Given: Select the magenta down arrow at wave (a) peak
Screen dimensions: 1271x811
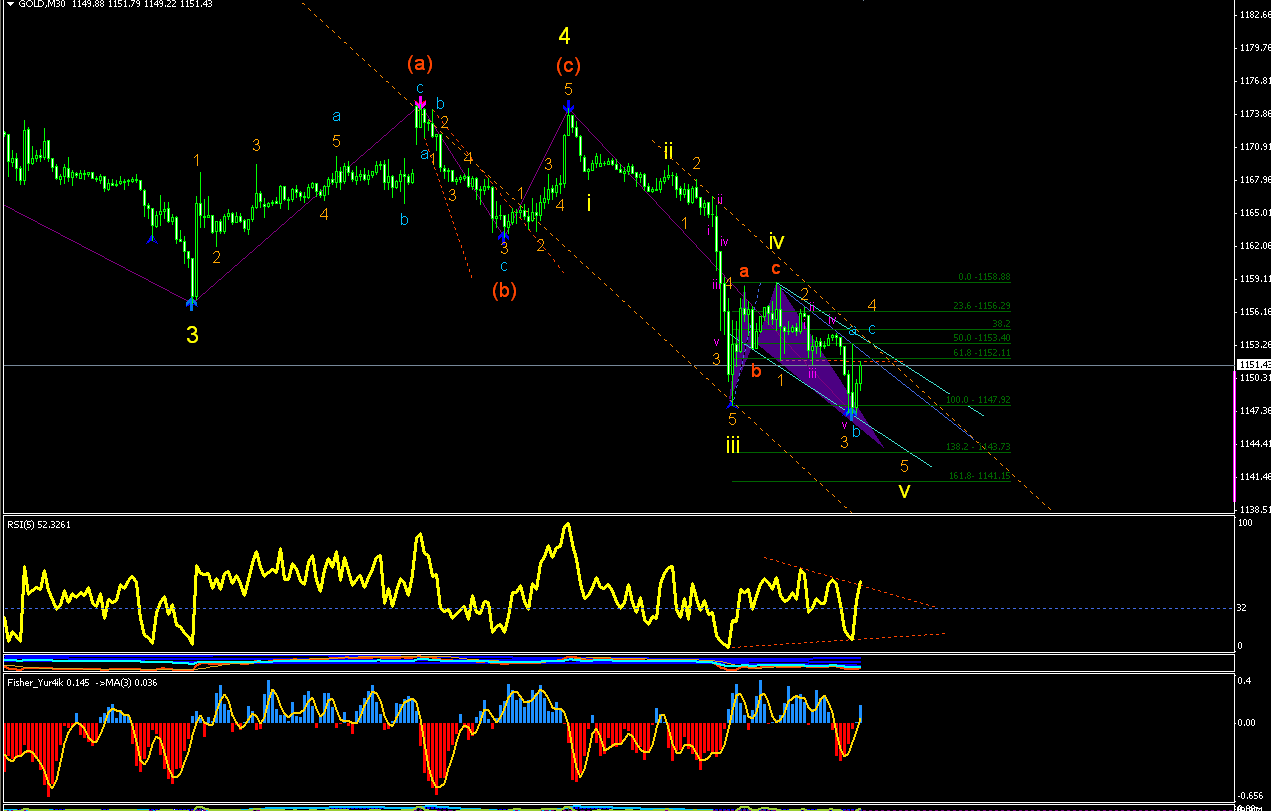Looking at the screenshot, I should [421, 101].
